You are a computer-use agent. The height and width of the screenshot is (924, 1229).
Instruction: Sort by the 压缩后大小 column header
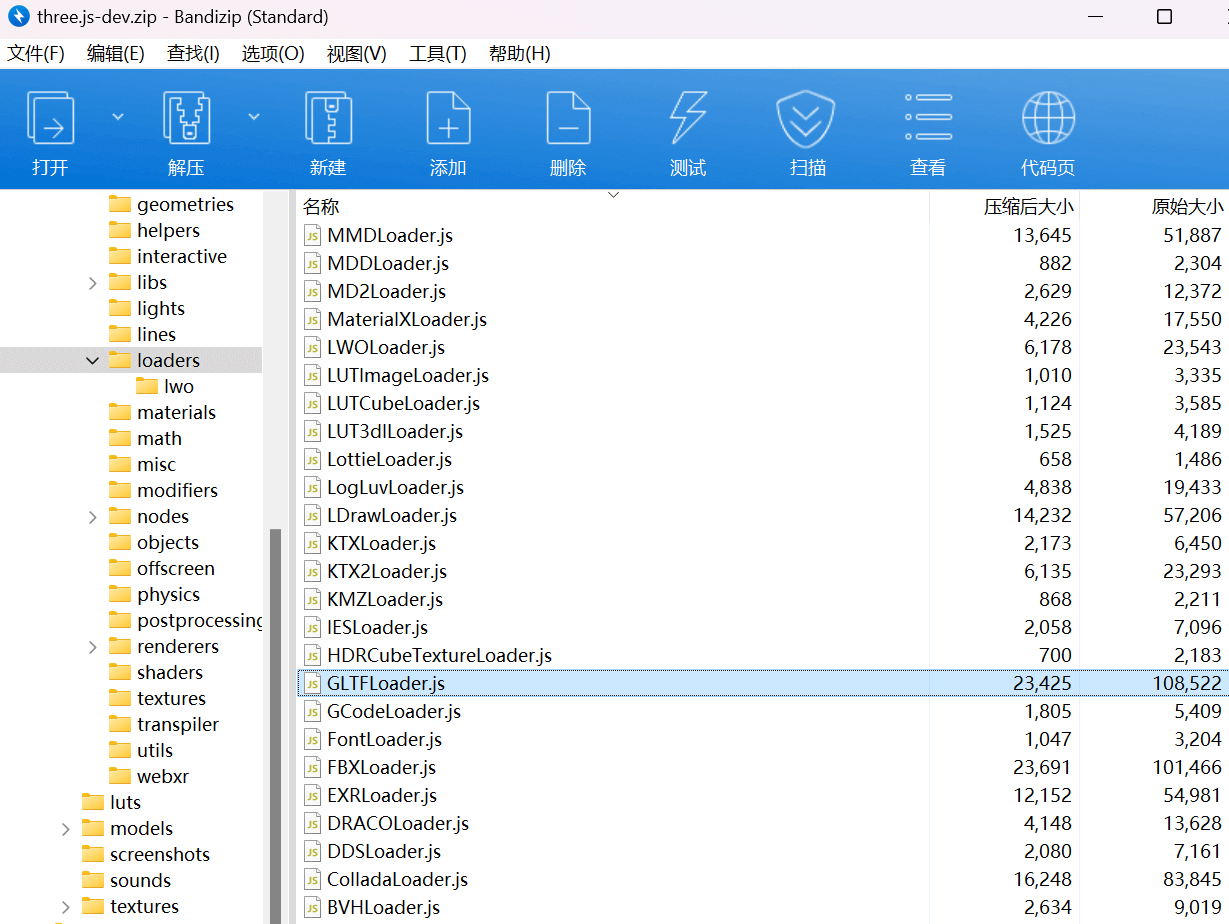[1029, 207]
